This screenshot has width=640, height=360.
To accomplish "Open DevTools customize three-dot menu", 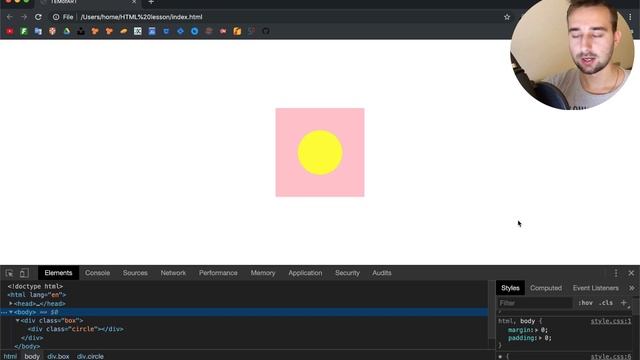I will pyautogui.click(x=616, y=273).
